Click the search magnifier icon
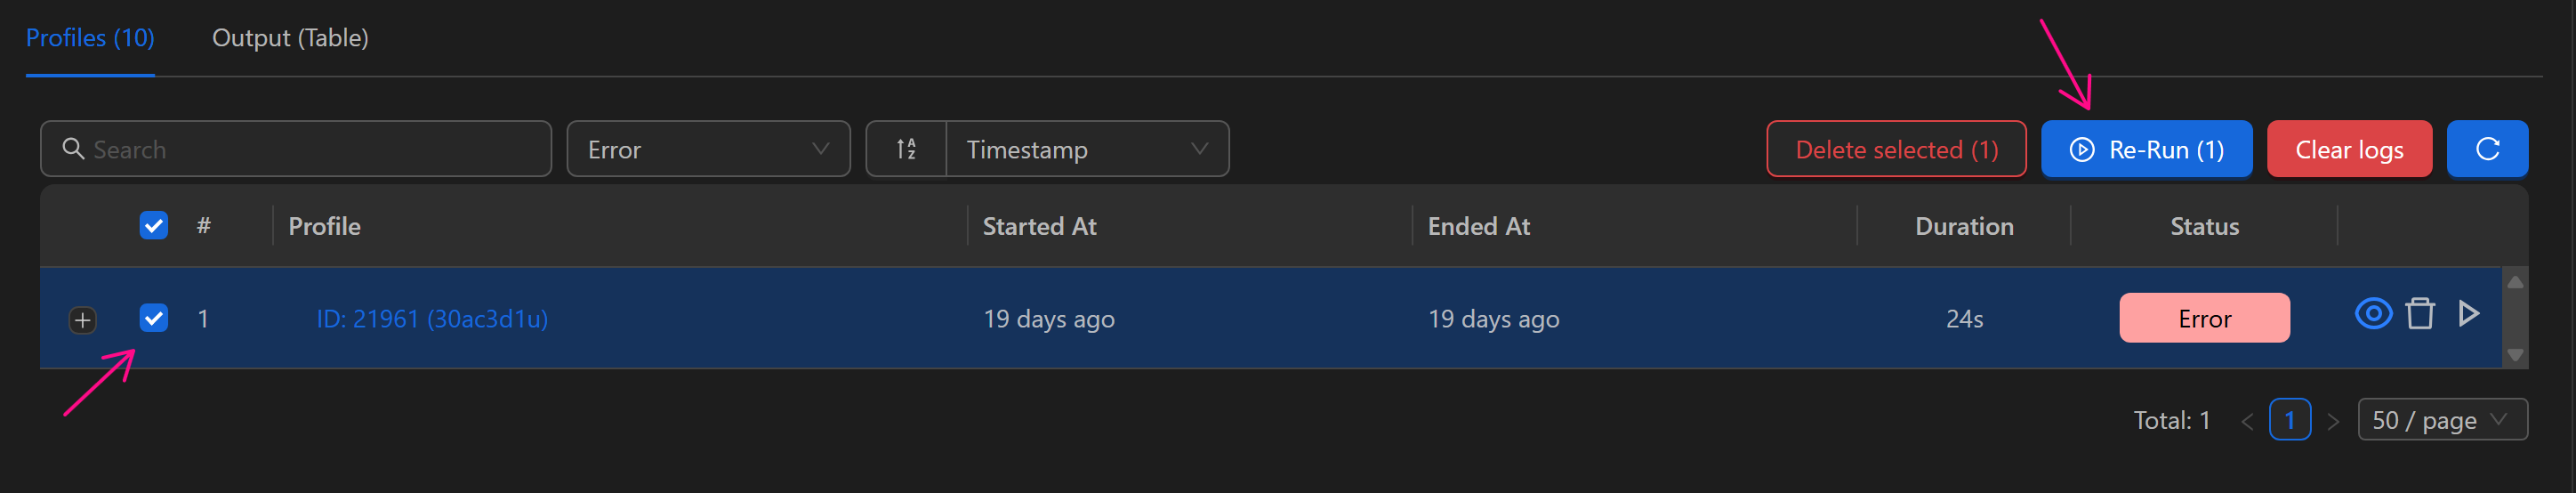2576x493 pixels. pos(73,150)
